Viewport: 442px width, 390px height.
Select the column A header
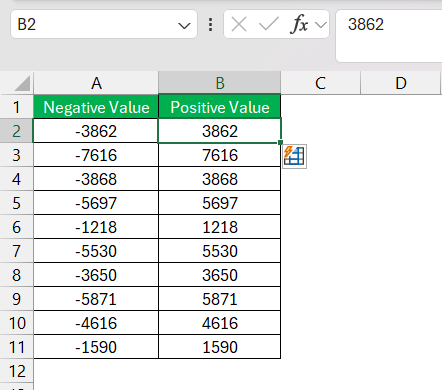click(96, 83)
